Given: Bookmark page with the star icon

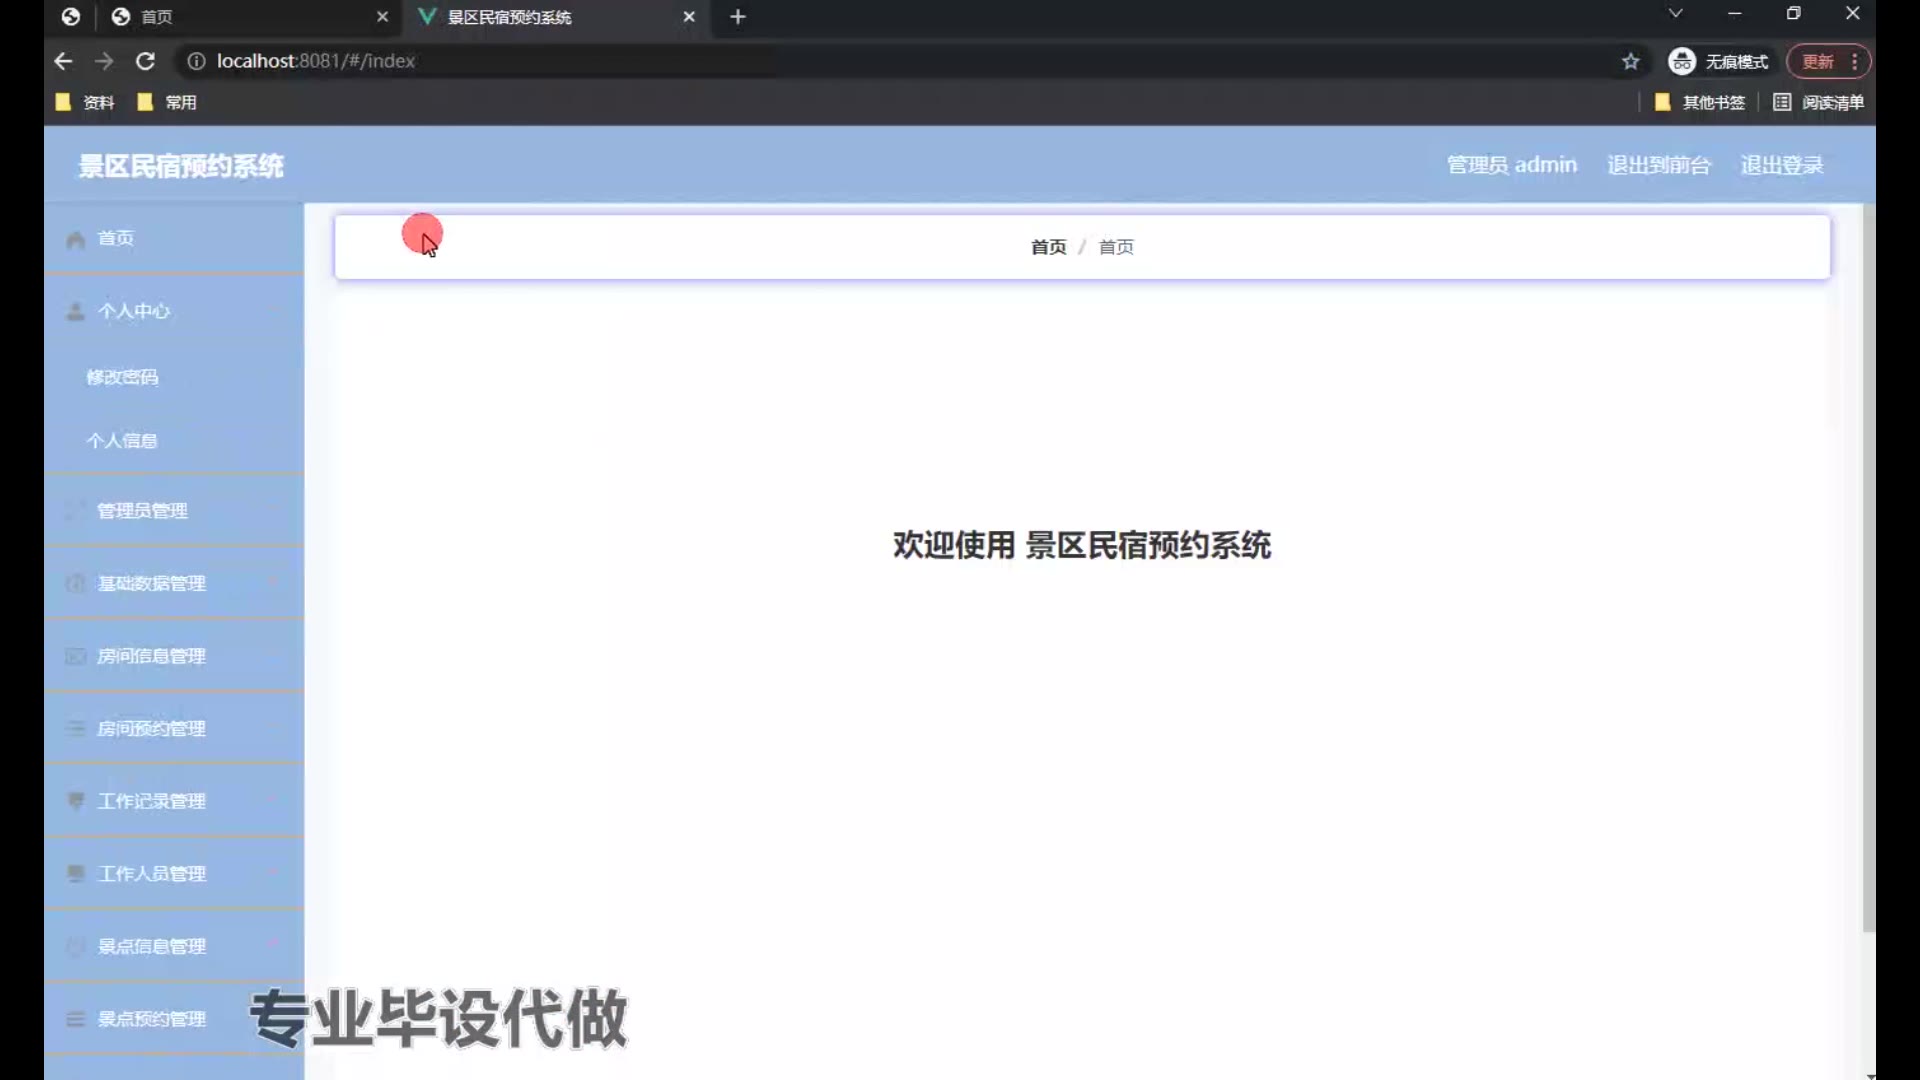Looking at the screenshot, I should coord(1631,62).
